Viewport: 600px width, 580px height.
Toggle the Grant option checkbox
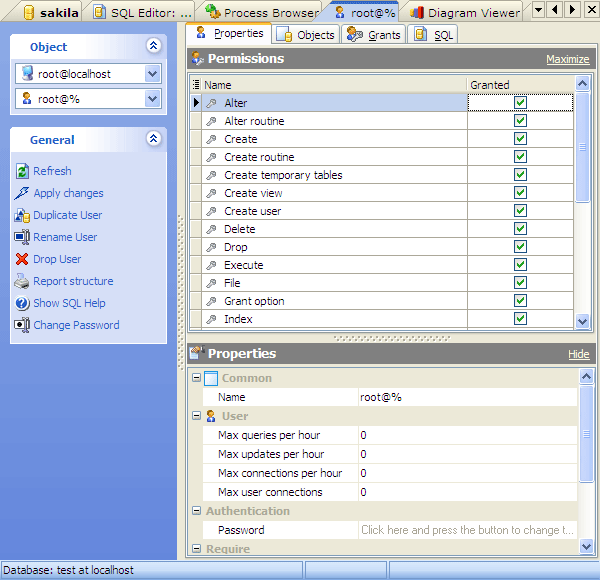(x=520, y=301)
